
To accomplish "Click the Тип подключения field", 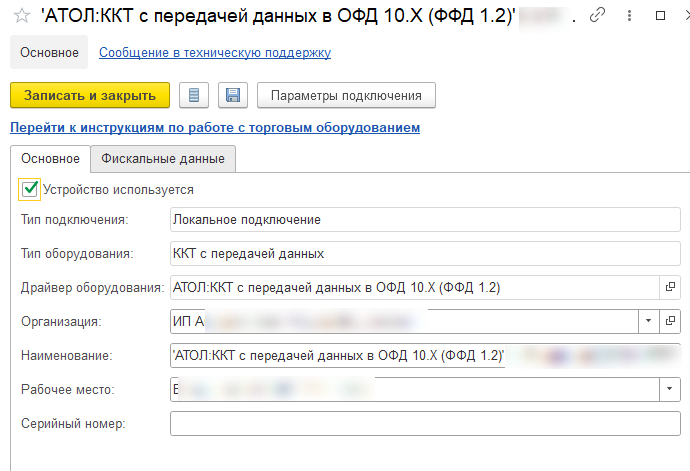I will click(425, 220).
